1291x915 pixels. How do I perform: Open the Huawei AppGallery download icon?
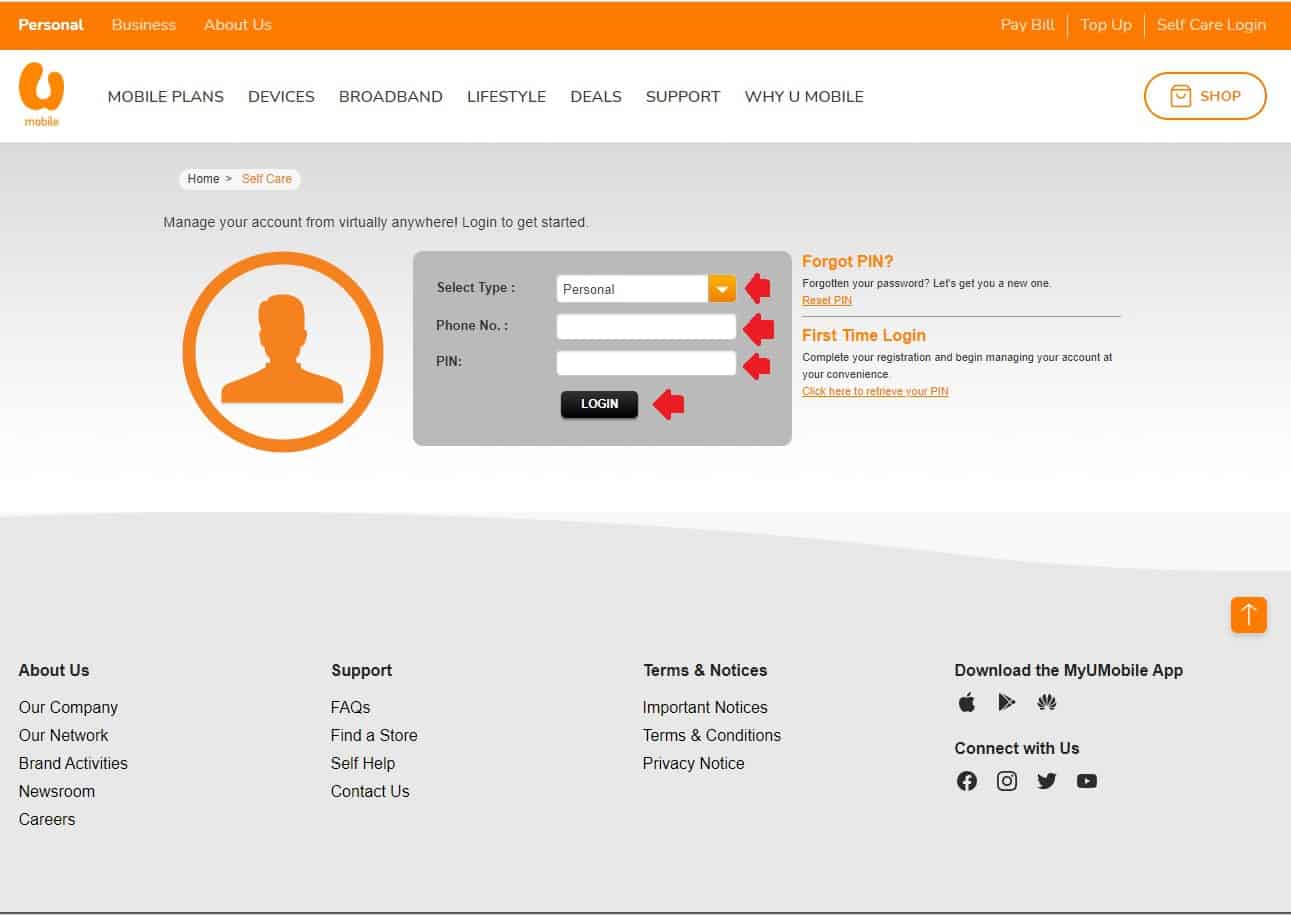pos(1047,703)
